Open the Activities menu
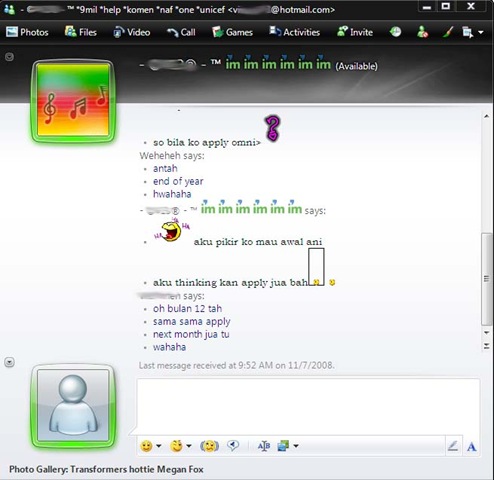 click(294, 32)
